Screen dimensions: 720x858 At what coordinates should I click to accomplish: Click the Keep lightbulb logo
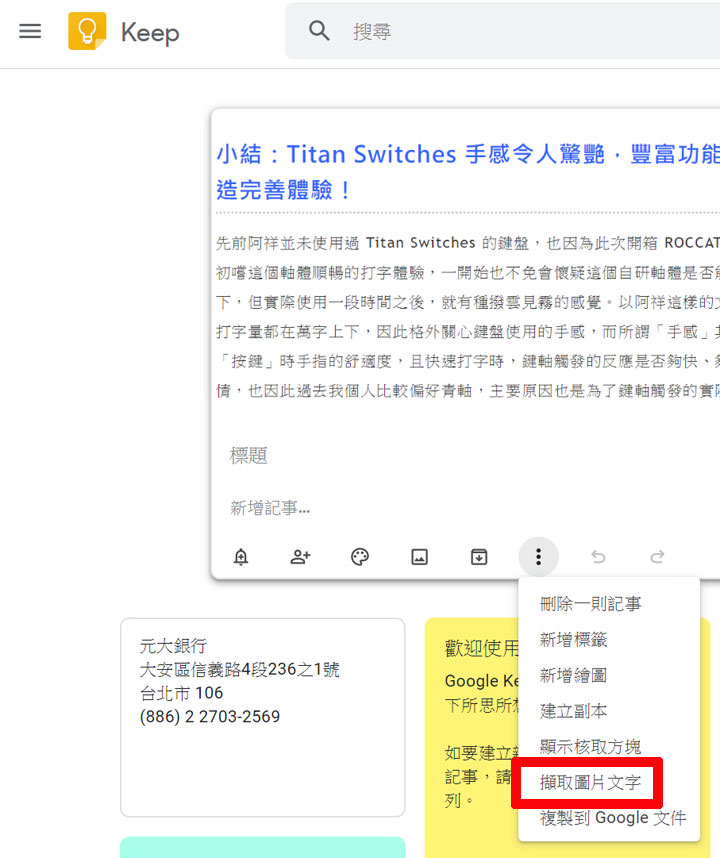coord(87,31)
